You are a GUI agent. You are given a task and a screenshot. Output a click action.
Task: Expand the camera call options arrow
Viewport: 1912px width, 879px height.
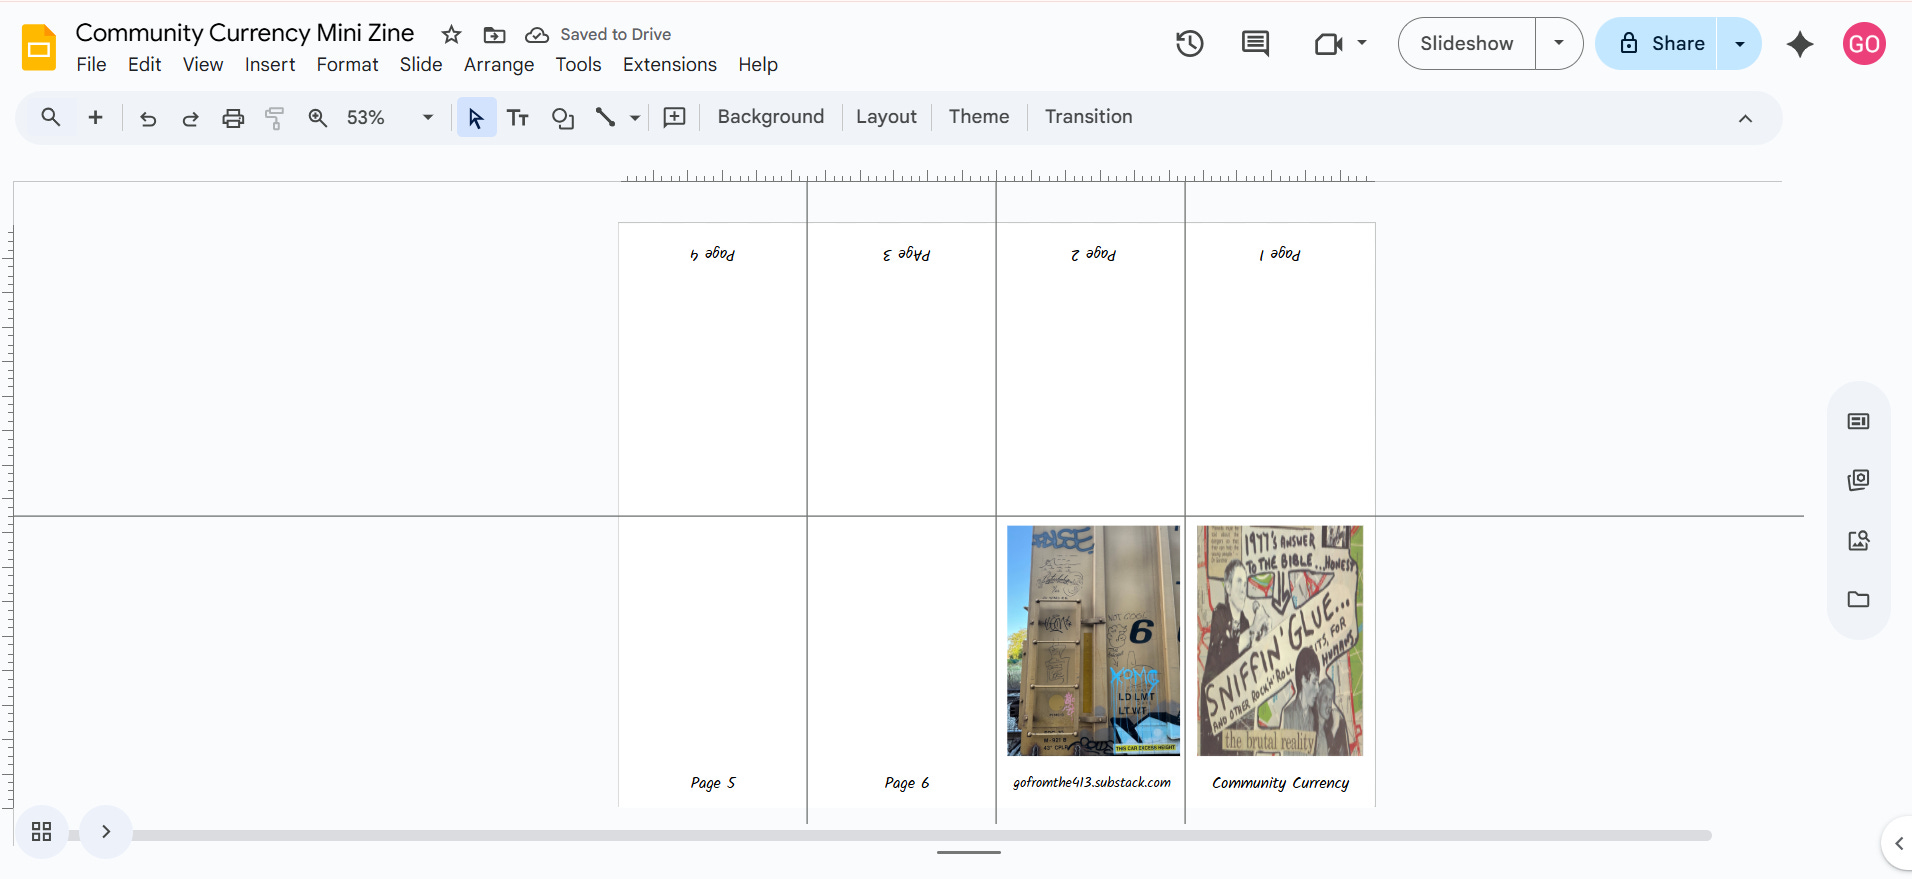1362,43
